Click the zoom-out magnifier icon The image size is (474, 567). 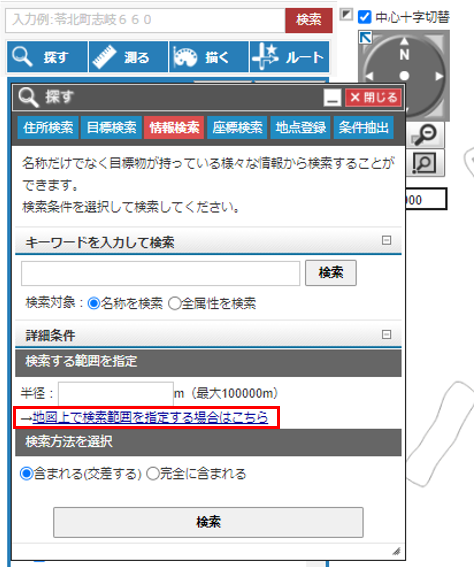point(426,134)
